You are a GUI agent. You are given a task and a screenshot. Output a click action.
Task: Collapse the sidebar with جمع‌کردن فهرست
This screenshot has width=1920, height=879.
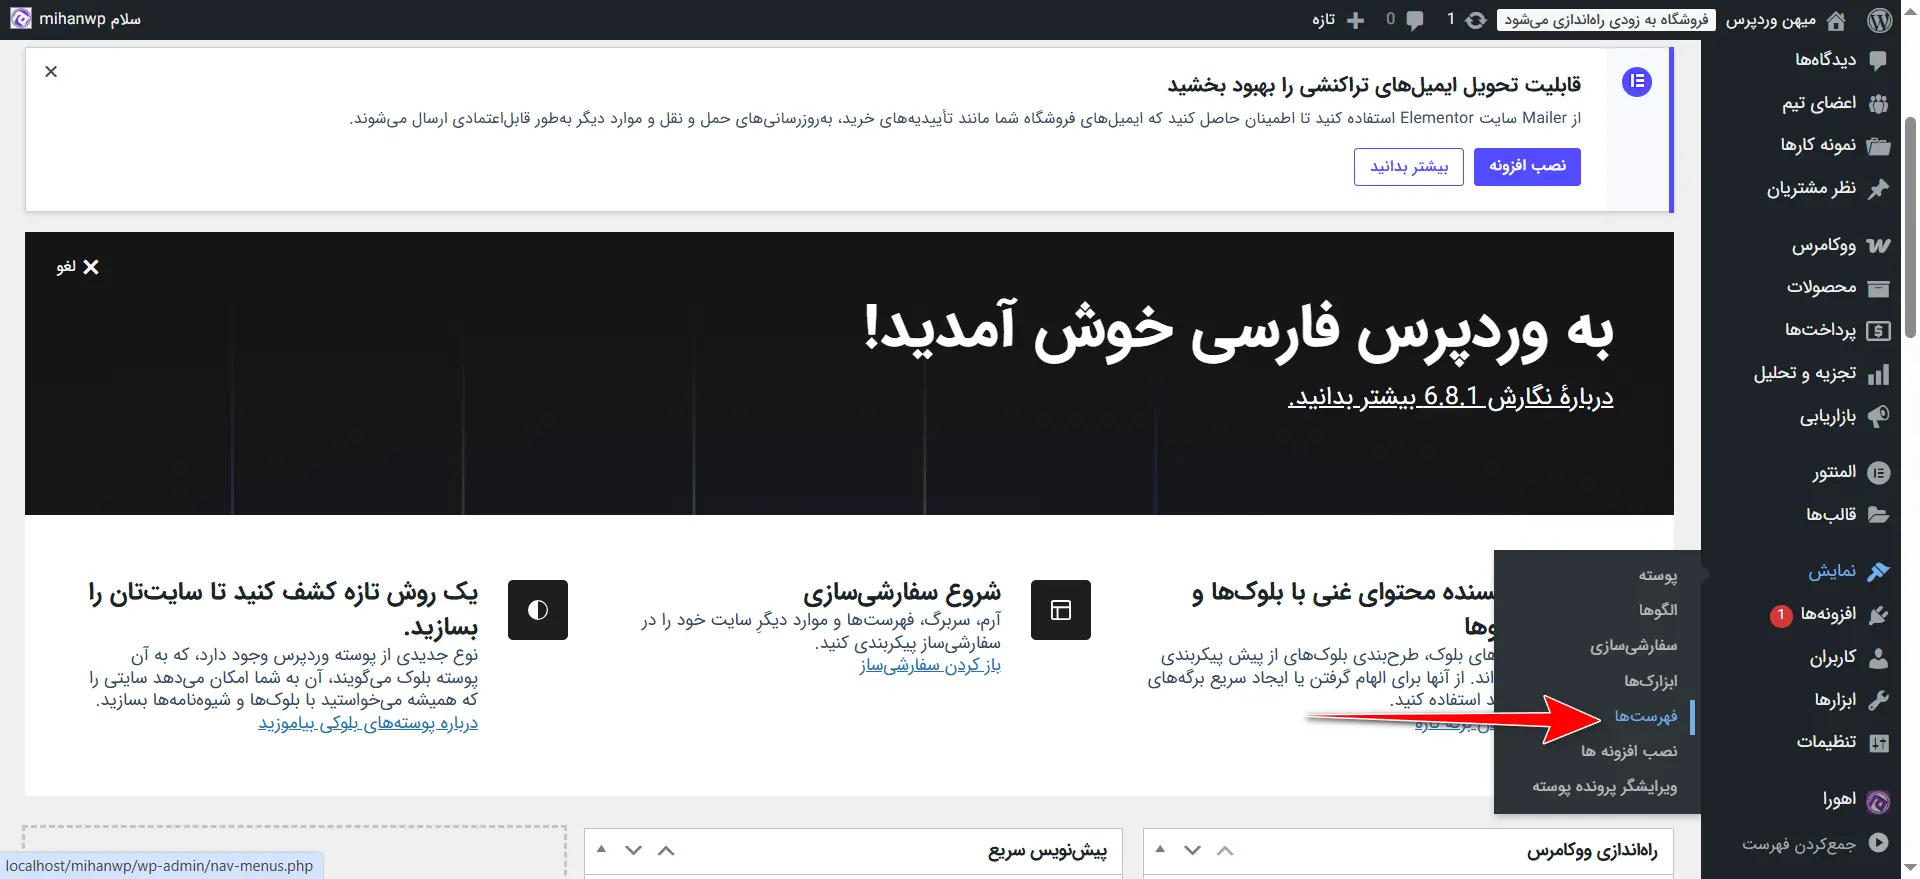tap(1815, 844)
